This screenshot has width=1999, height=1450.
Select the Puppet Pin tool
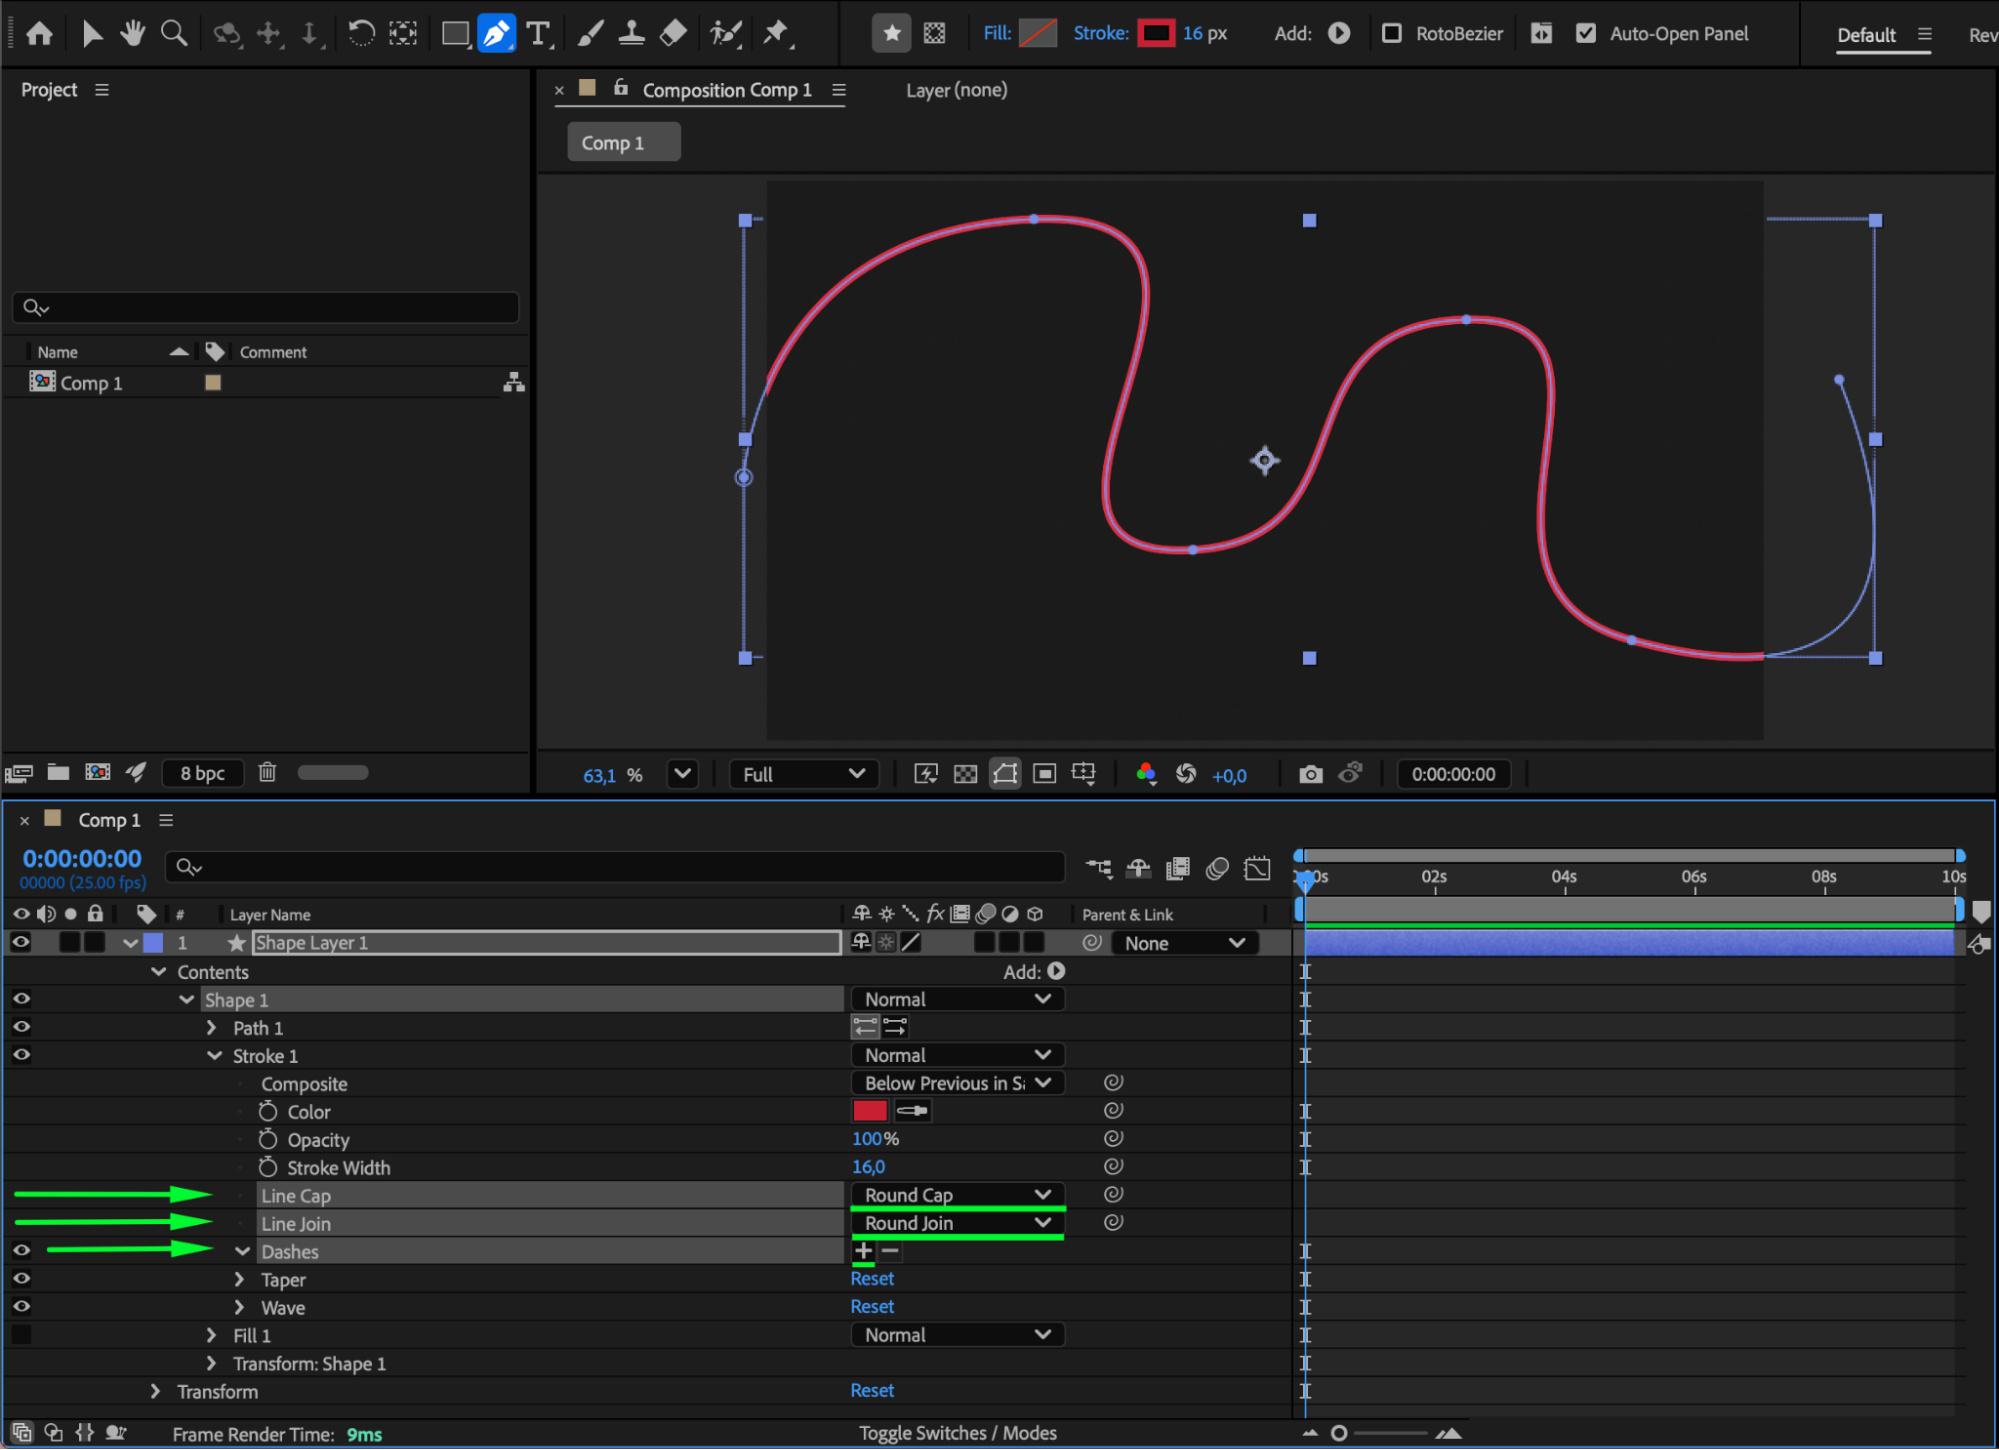776,34
